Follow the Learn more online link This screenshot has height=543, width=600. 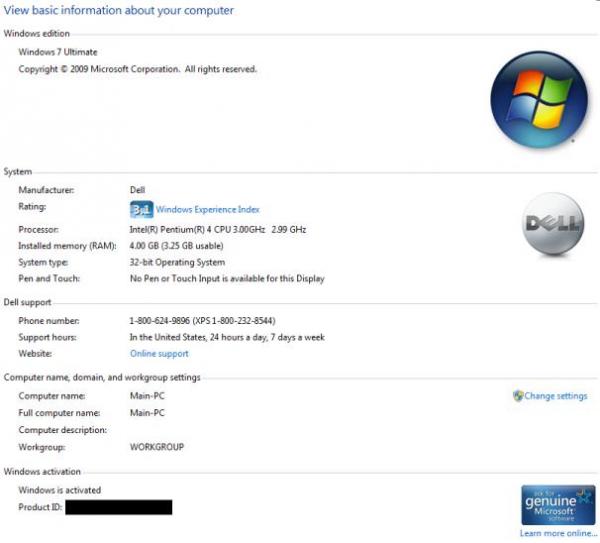pos(558,534)
